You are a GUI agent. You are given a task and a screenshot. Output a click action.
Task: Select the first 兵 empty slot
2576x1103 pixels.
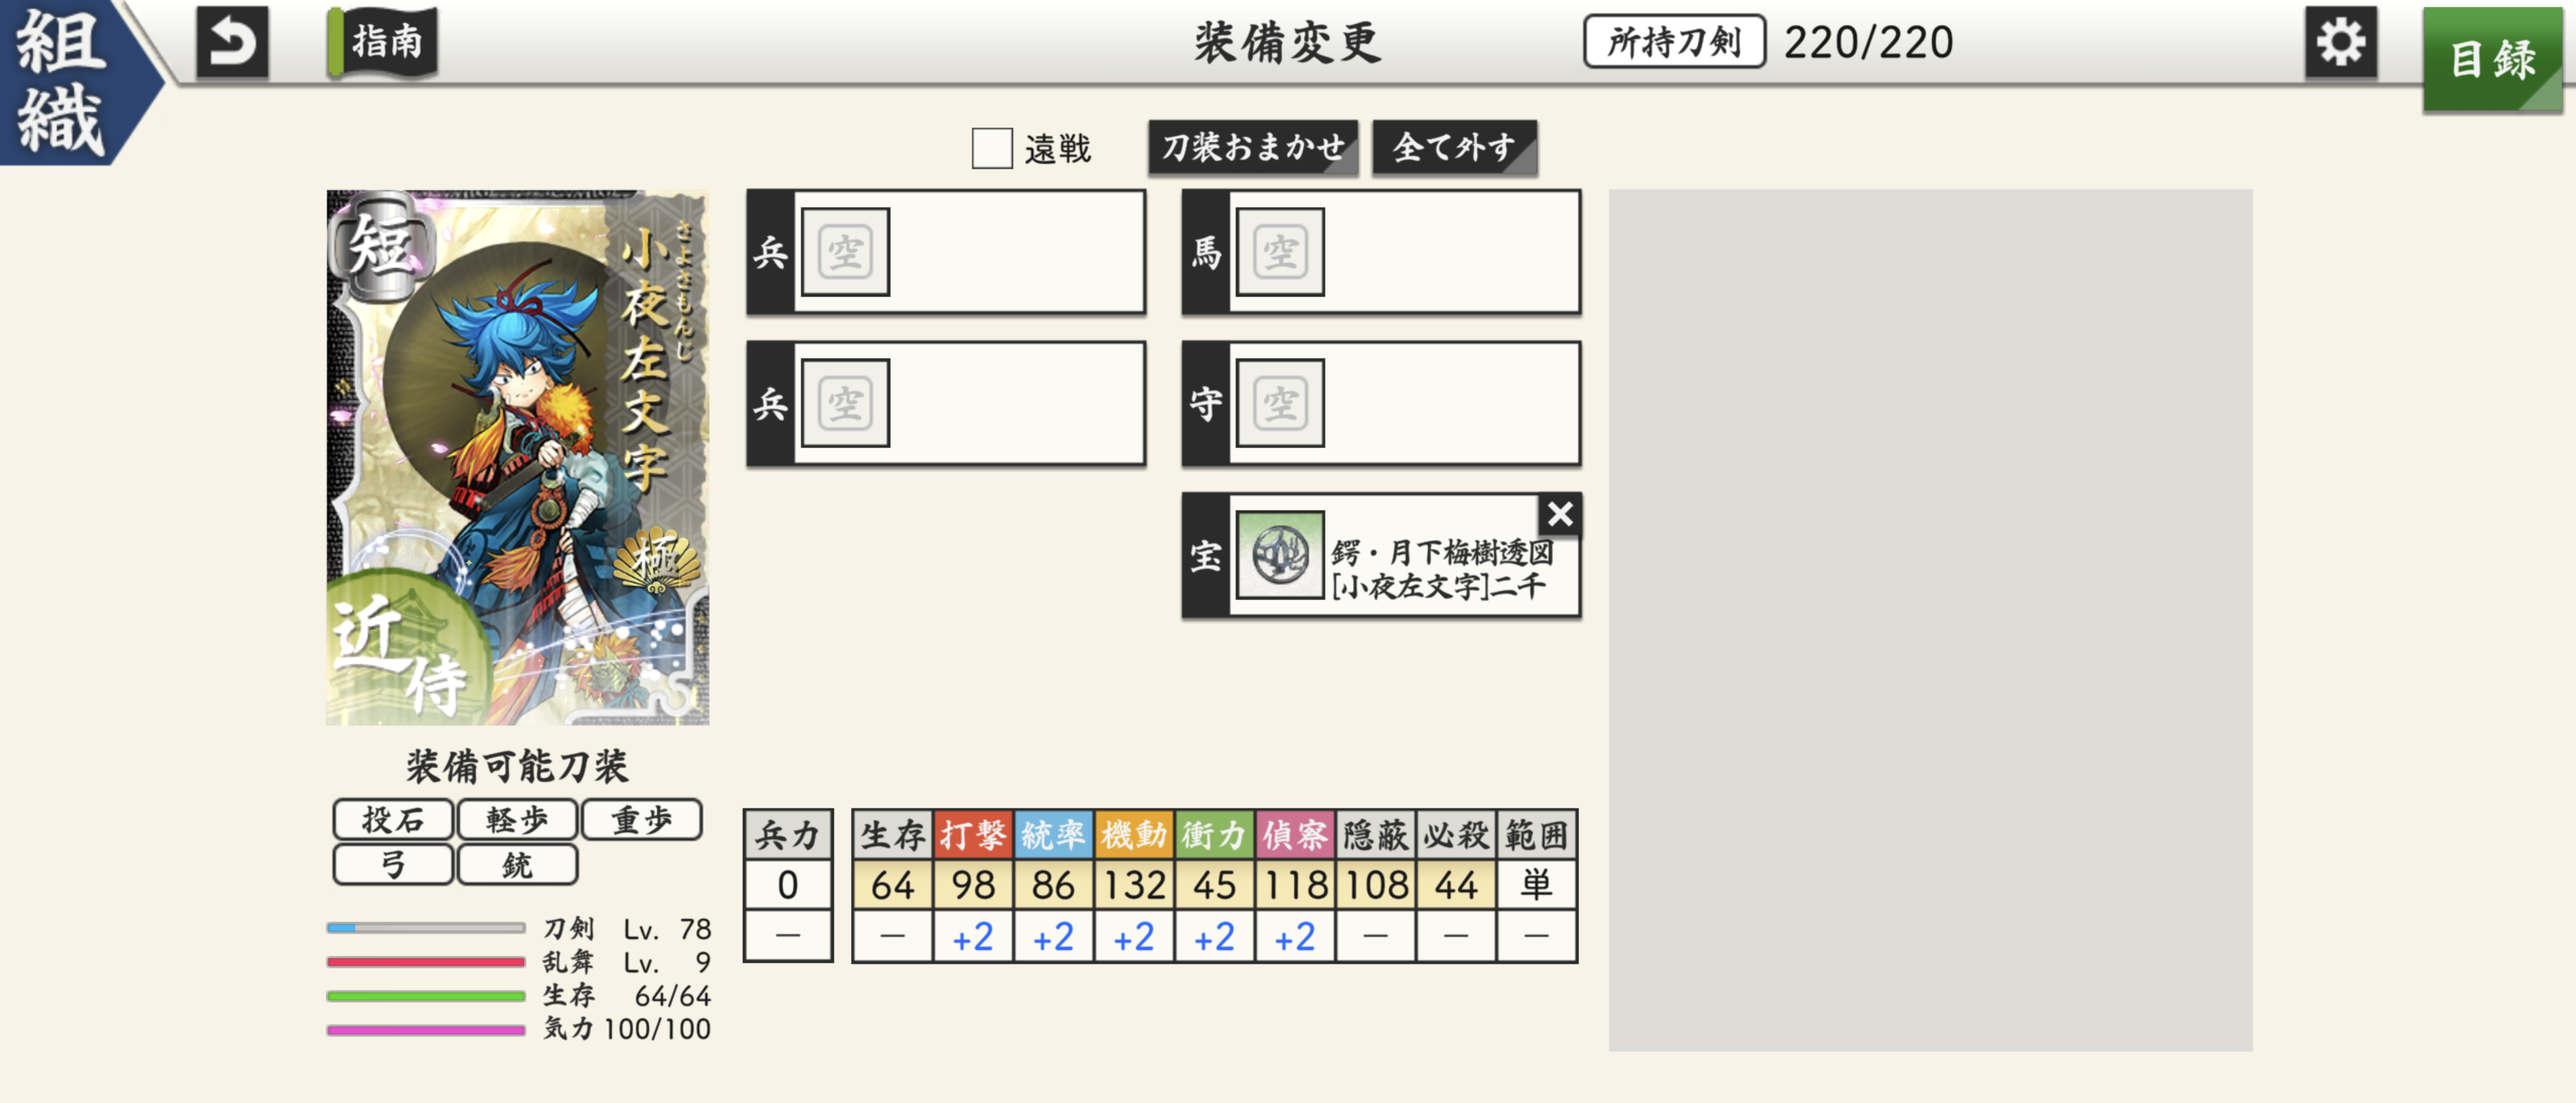[x=946, y=252]
